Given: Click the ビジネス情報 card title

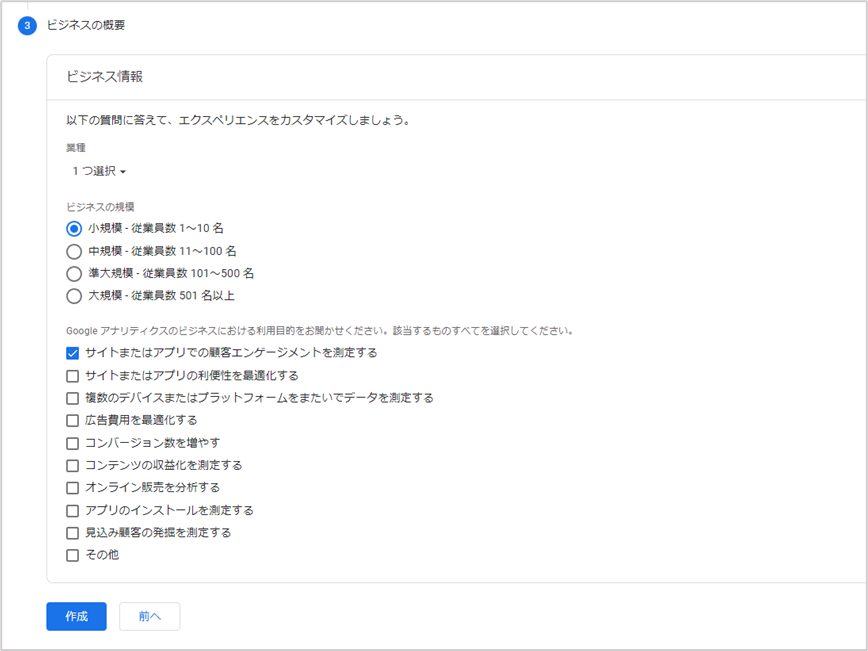Looking at the screenshot, I should [x=105, y=76].
